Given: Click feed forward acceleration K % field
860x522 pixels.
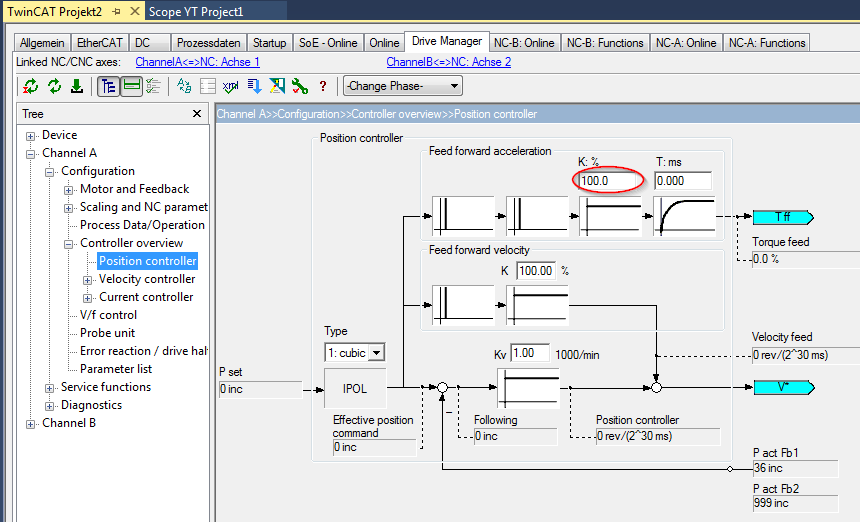Looking at the screenshot, I should (x=608, y=180).
